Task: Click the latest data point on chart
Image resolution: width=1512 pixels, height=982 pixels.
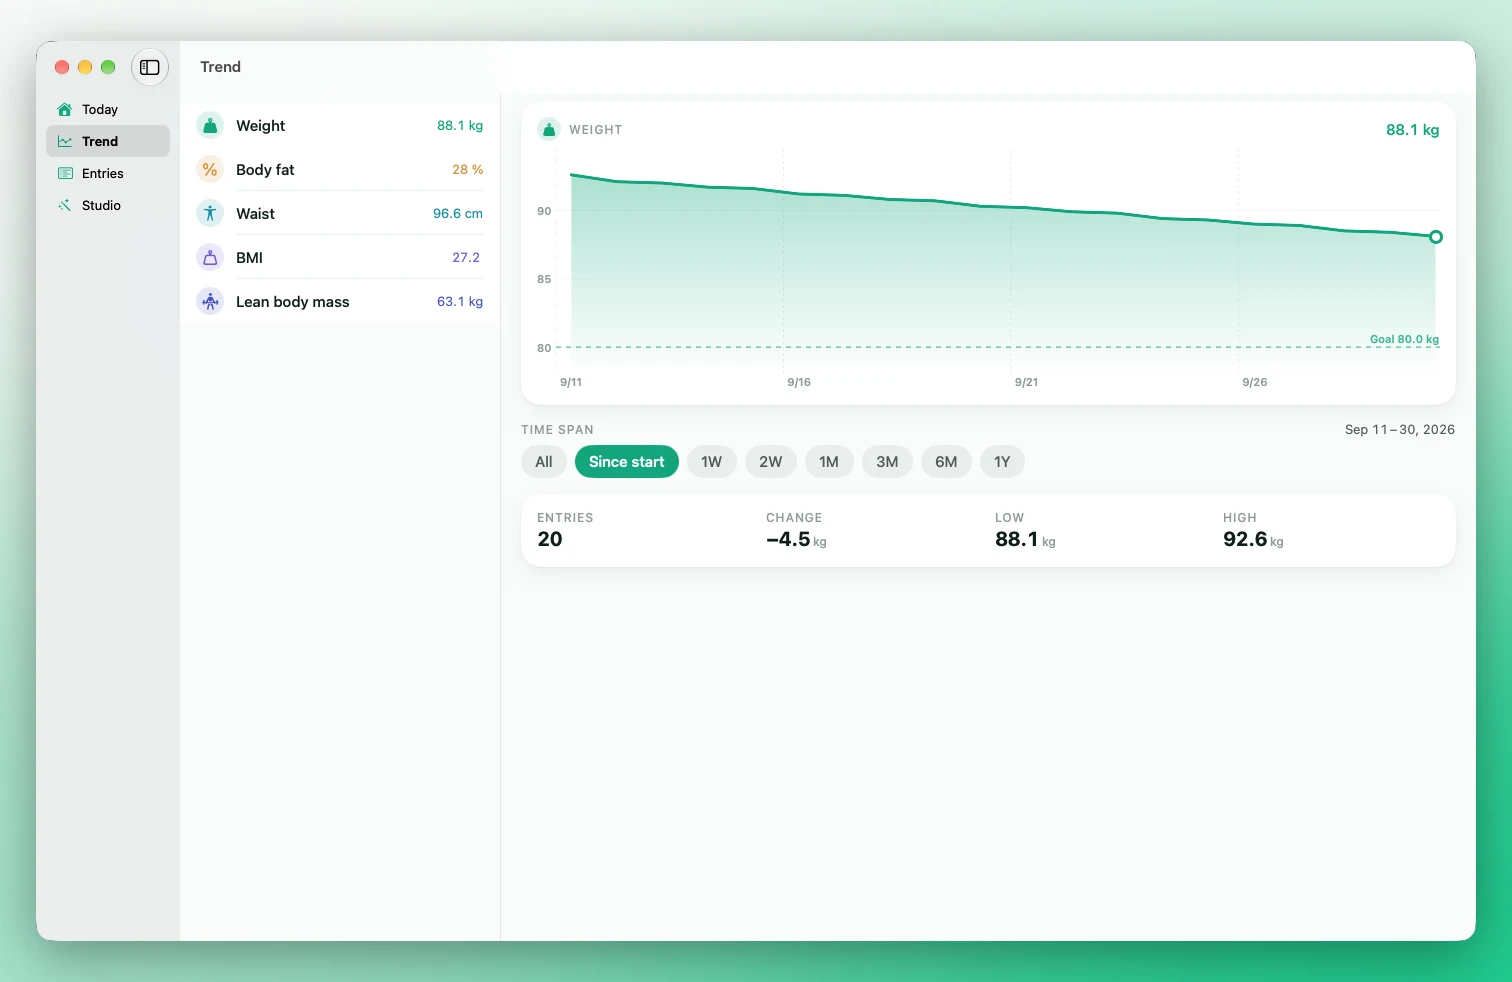Action: (1436, 237)
